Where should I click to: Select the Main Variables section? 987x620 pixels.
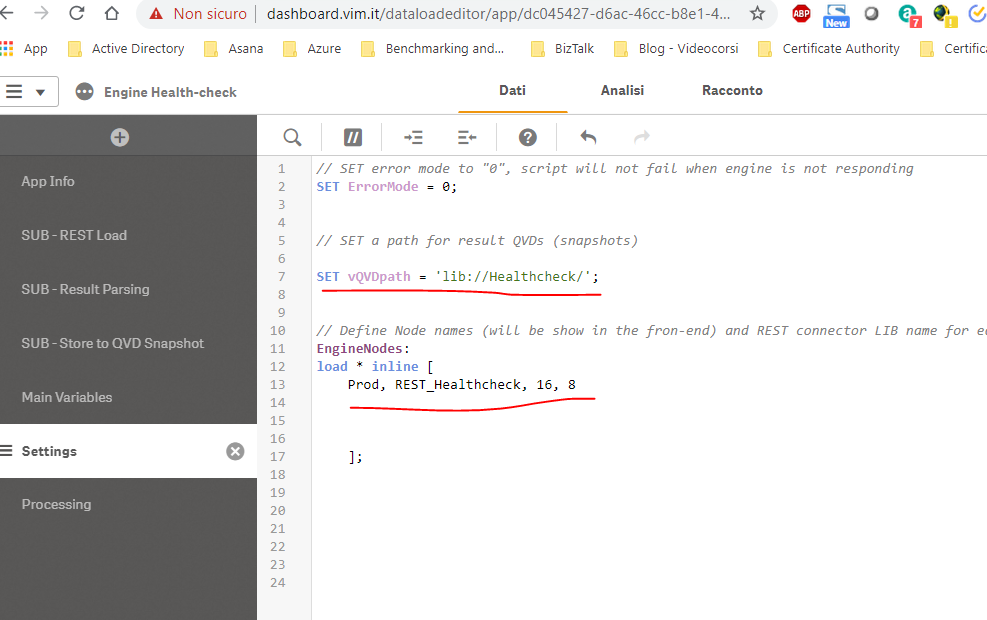64,397
